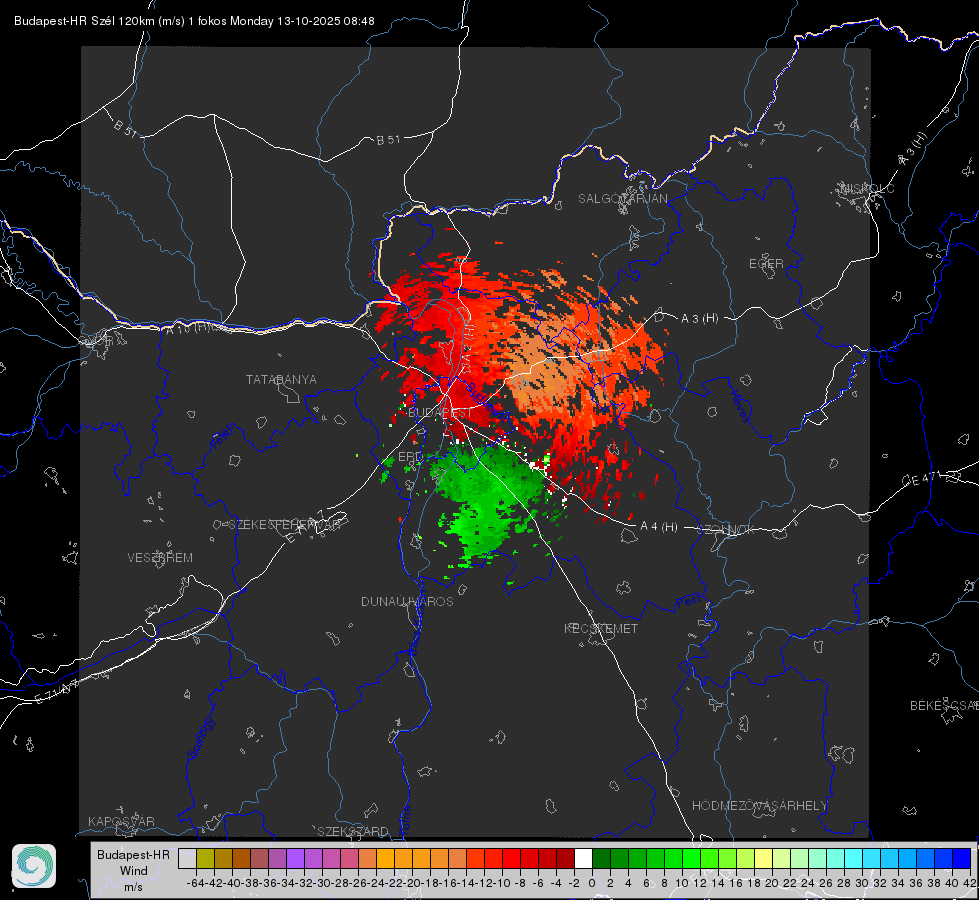
Task: Click the BÉKÉSCSABA city label
Action: (x=944, y=706)
